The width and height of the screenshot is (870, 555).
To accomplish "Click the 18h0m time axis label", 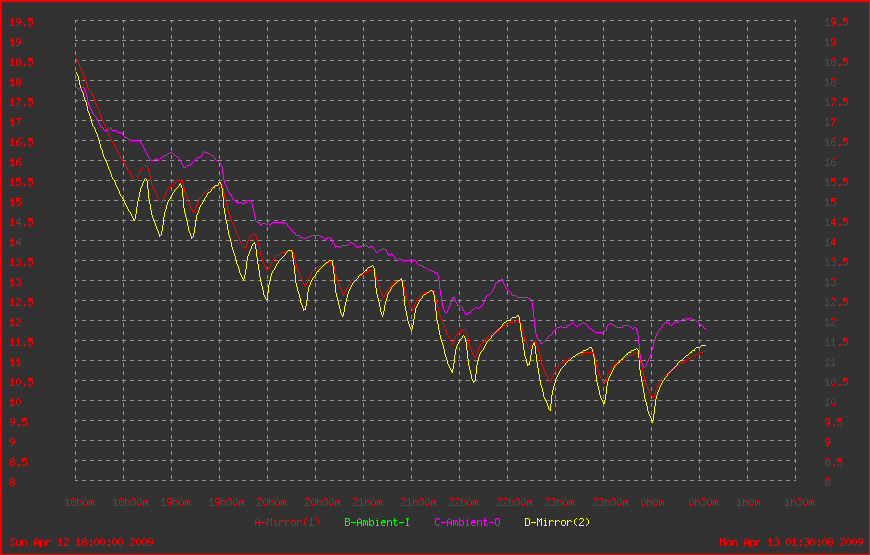I will pos(79,502).
